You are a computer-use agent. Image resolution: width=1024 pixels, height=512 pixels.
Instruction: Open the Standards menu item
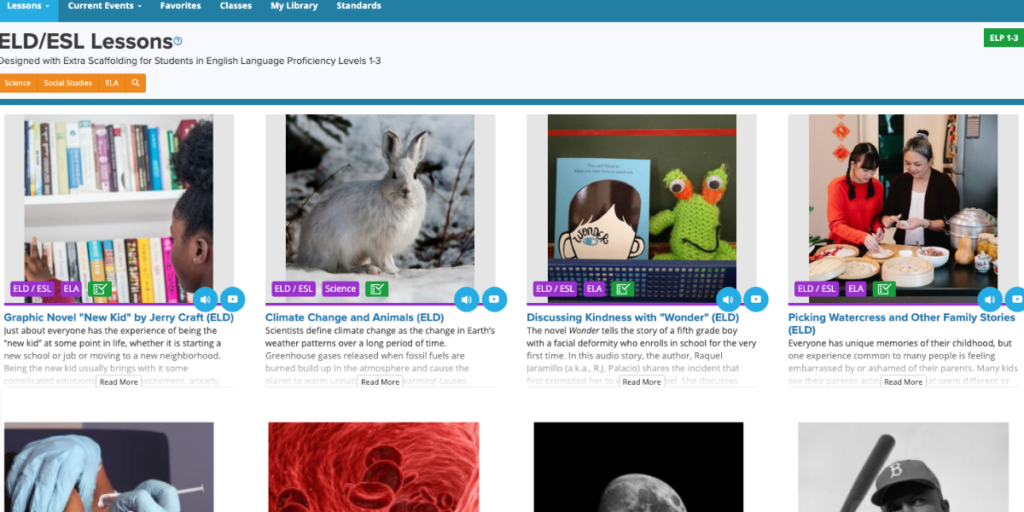[359, 7]
